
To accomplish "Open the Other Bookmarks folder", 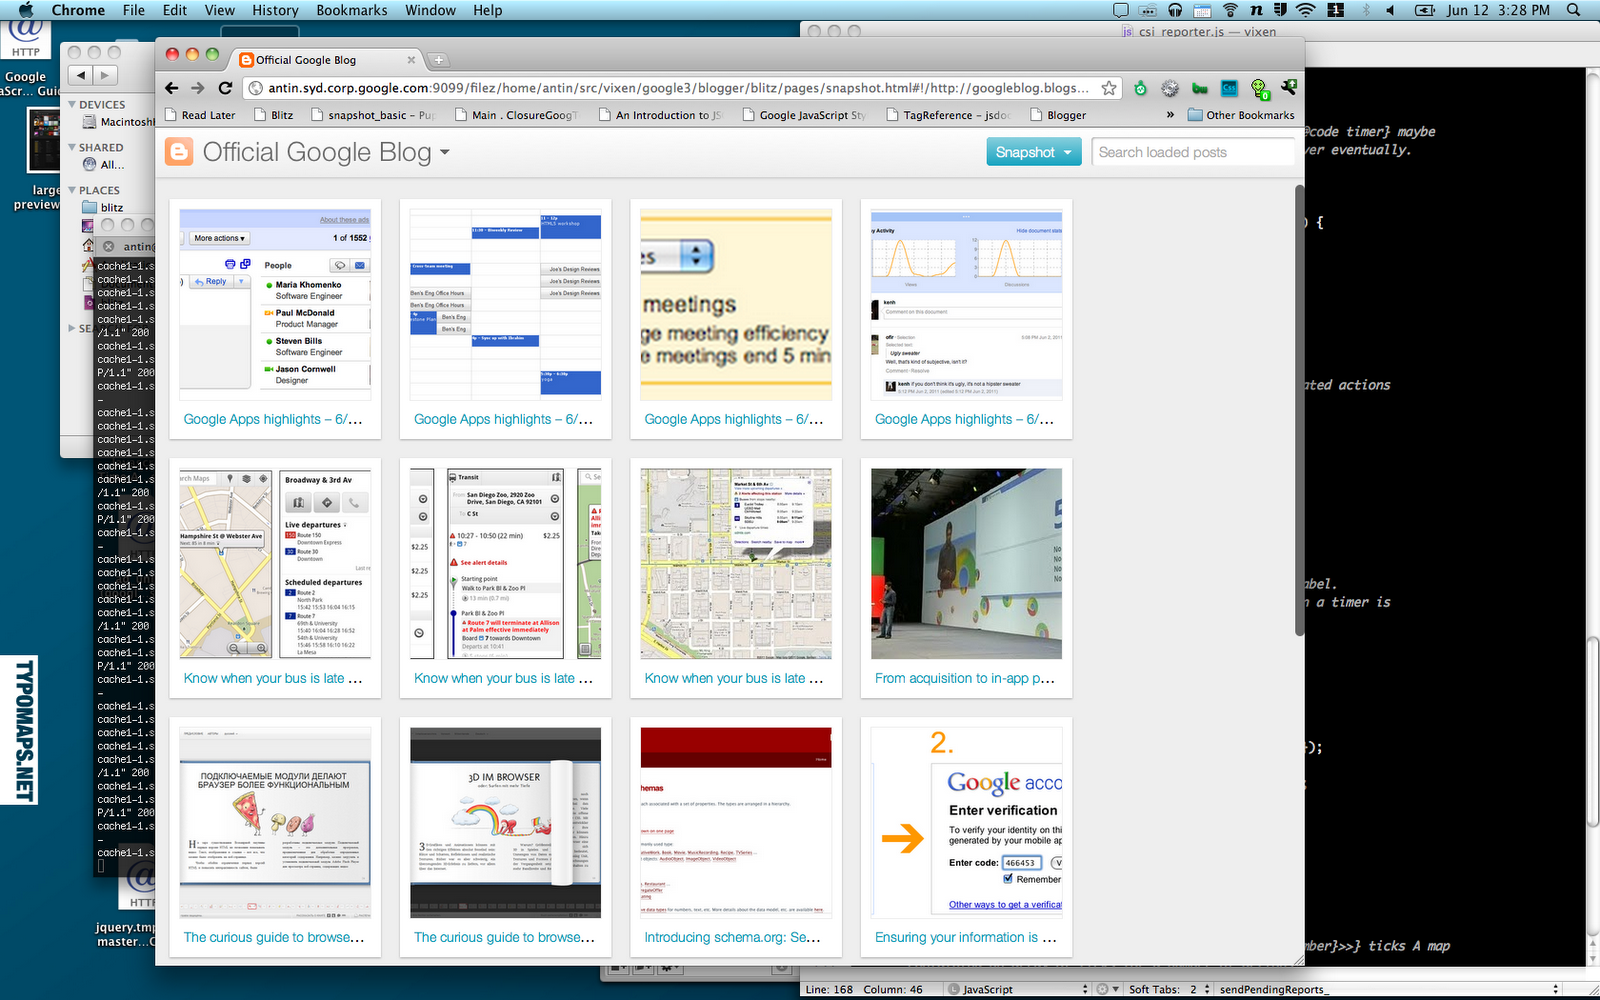I will pos(1241,115).
